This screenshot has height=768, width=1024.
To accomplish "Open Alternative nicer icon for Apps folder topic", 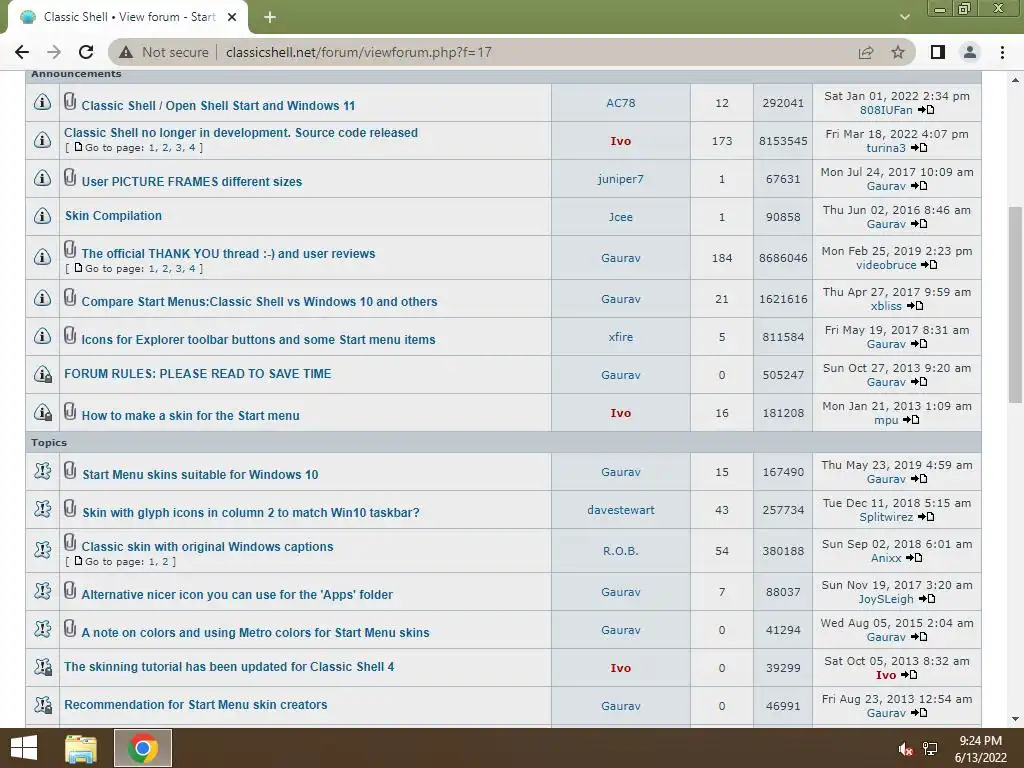I will coord(237,595).
